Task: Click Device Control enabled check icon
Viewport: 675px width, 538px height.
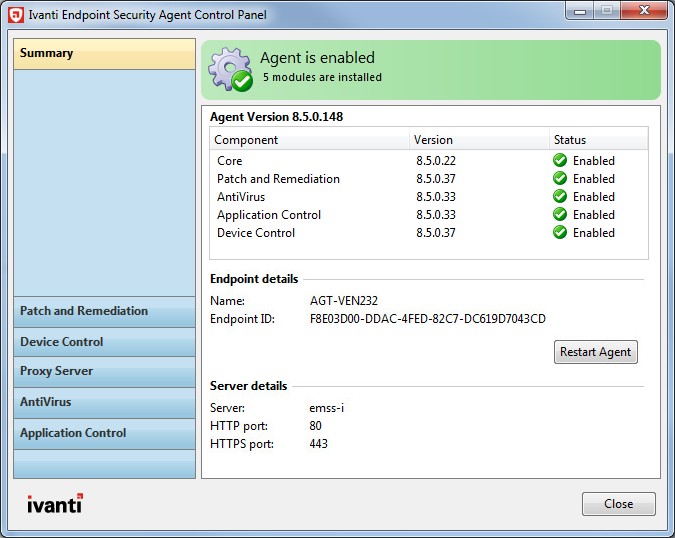Action: point(560,233)
